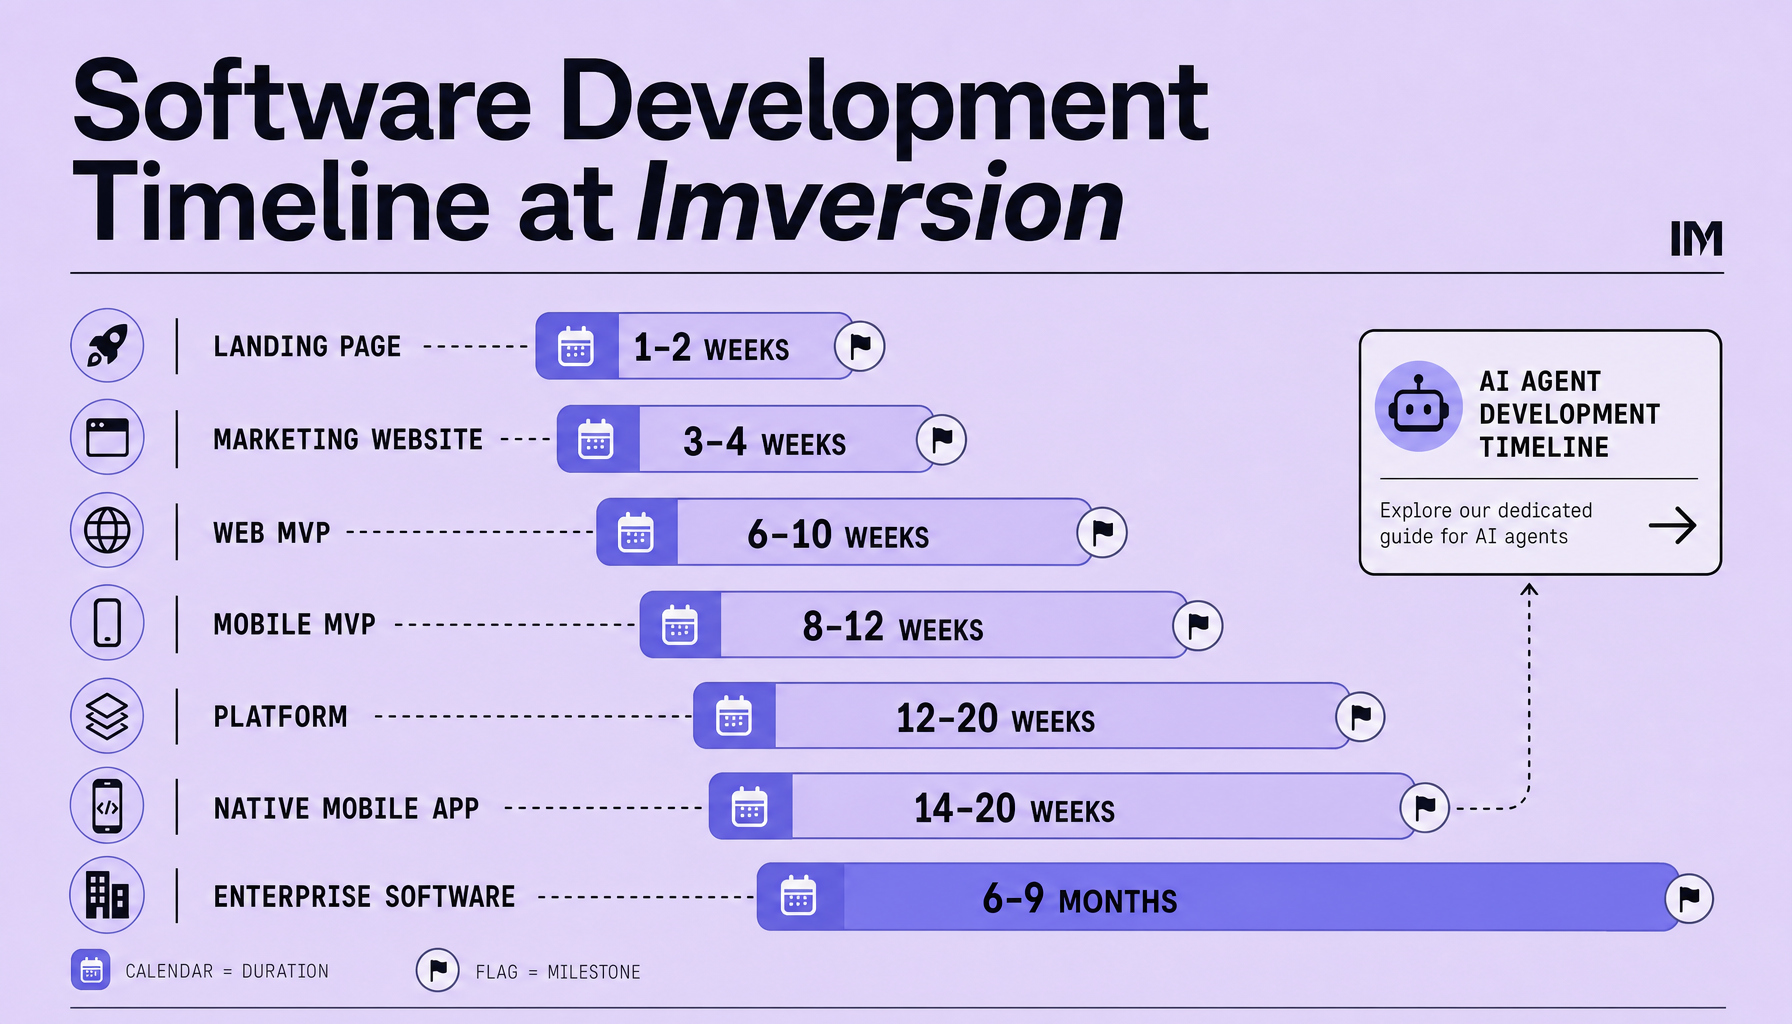Click the 'NATIVE MOBILE APP' label
This screenshot has width=1792, height=1024.
[x=347, y=807]
